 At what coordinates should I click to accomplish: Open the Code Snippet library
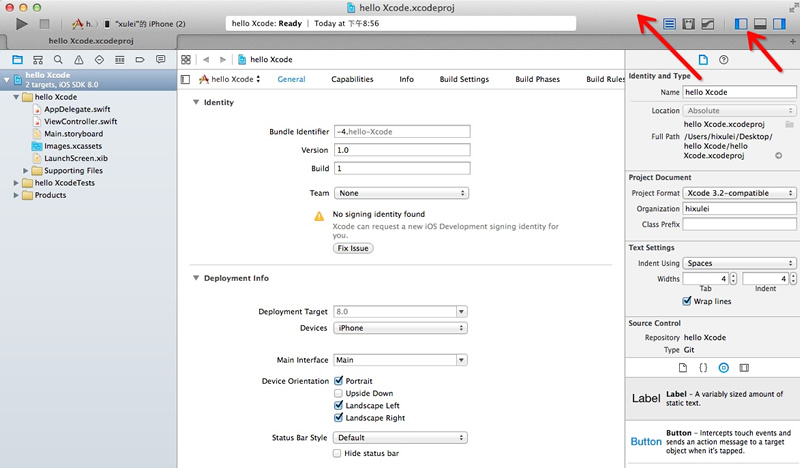tap(703, 367)
